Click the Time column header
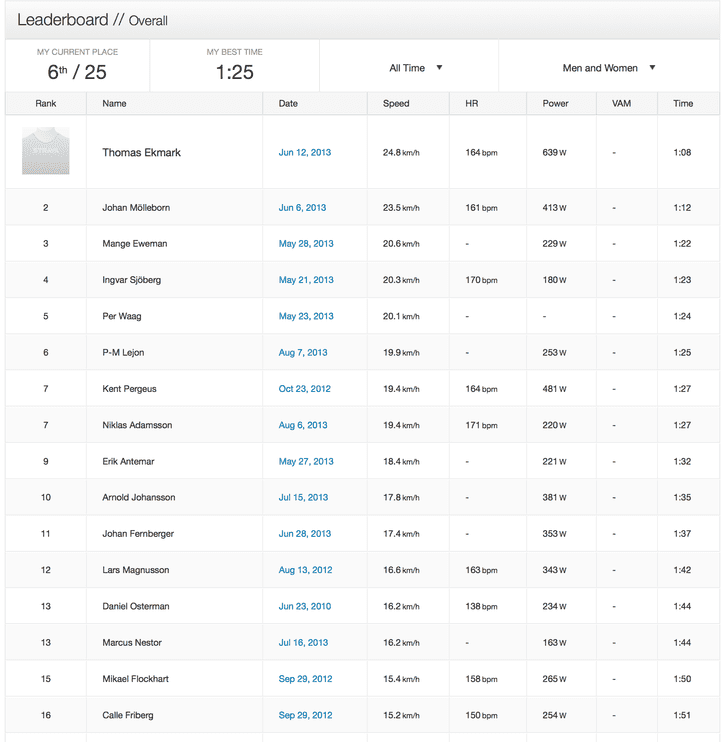Image resolution: width=725 pixels, height=742 pixels. pos(683,103)
